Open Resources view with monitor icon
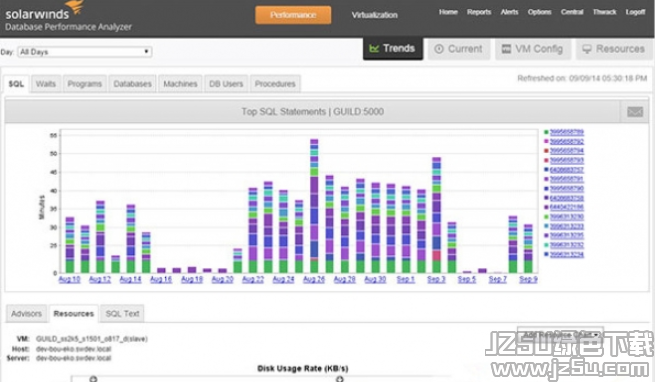The image size is (655, 382). [x=614, y=49]
